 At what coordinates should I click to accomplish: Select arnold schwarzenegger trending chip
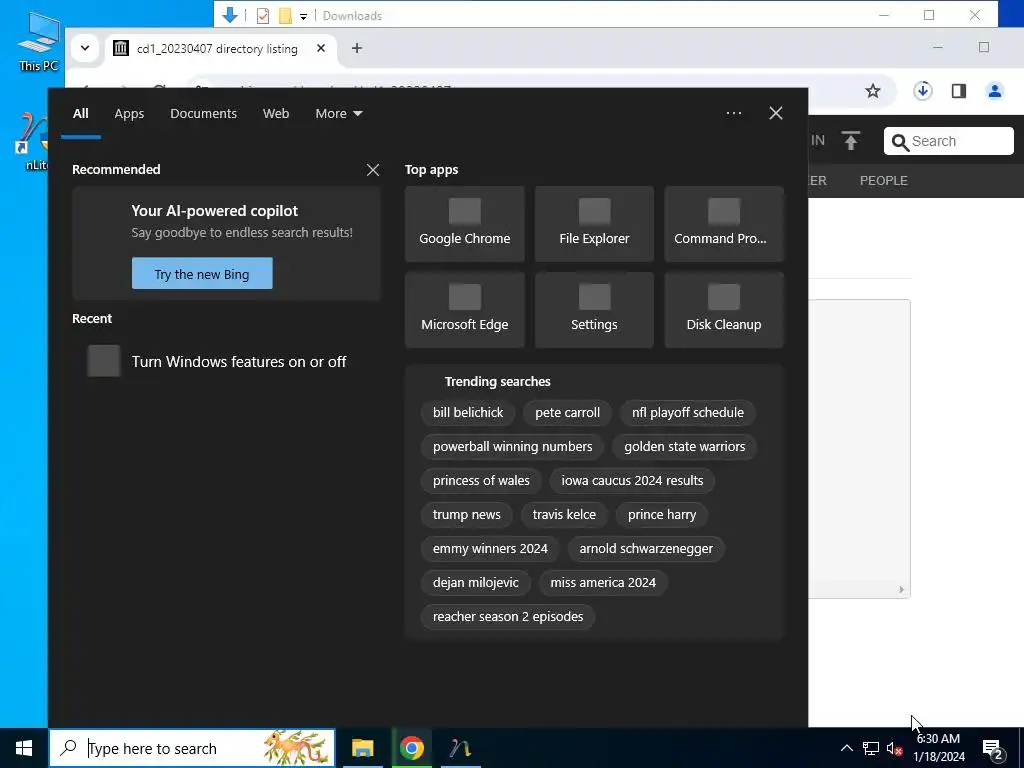coord(646,549)
